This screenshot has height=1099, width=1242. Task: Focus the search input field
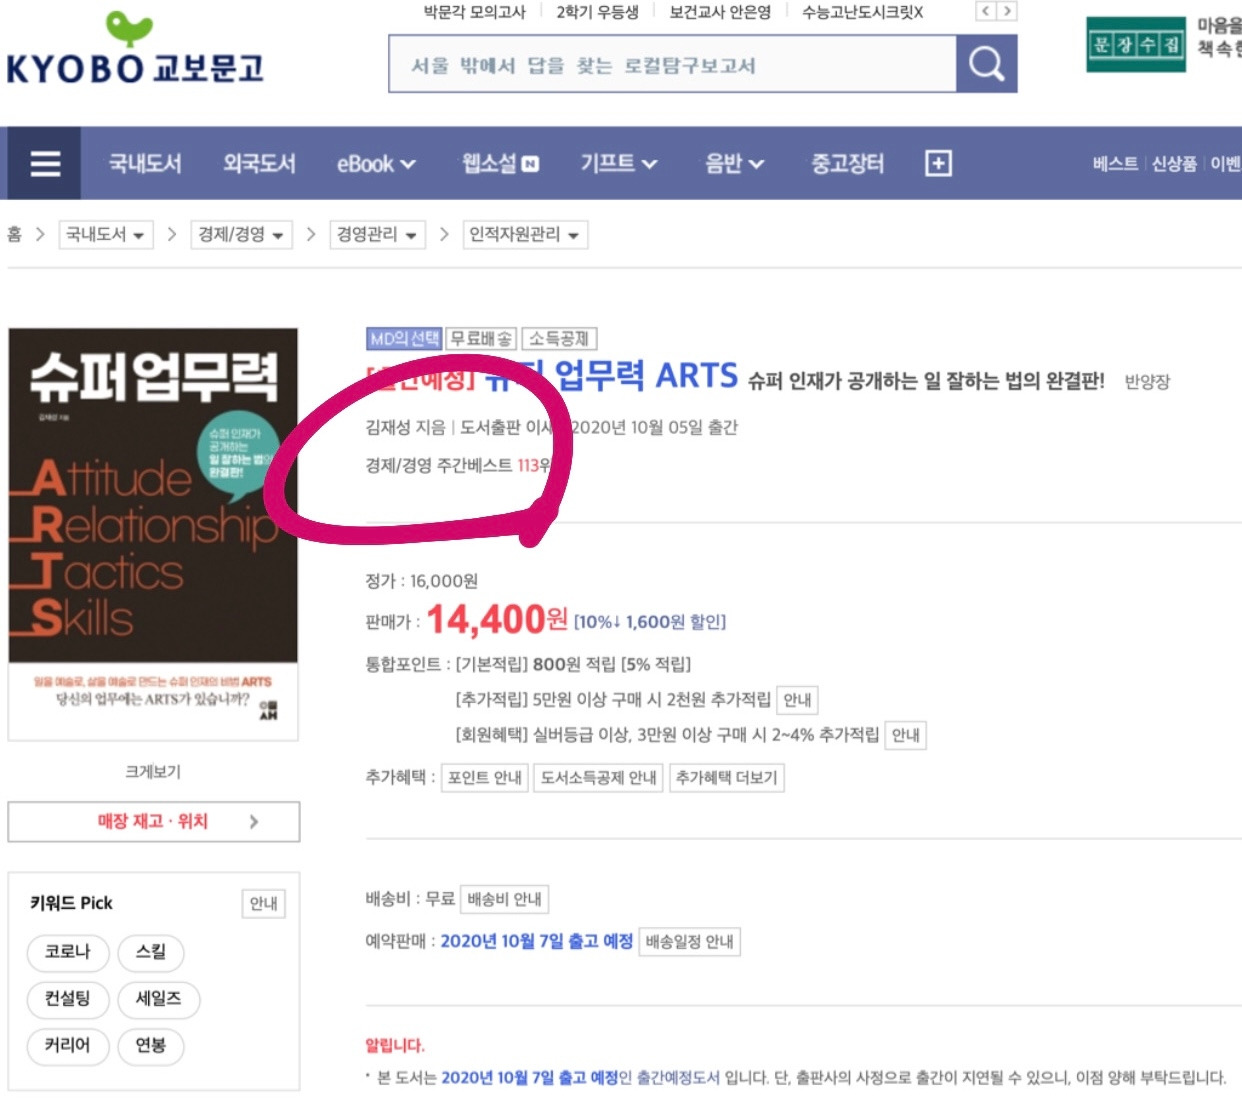coord(672,64)
